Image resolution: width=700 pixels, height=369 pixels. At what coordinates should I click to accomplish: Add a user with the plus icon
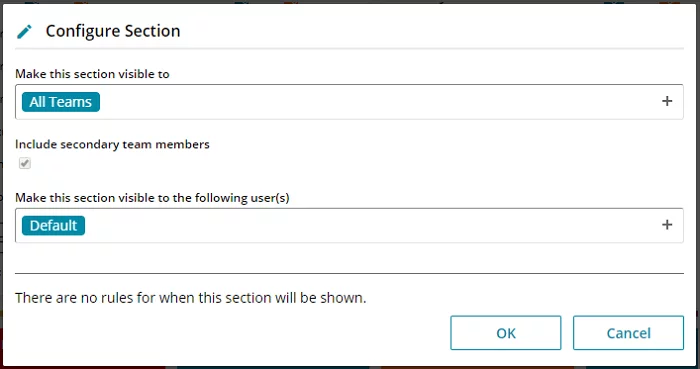pos(667,224)
